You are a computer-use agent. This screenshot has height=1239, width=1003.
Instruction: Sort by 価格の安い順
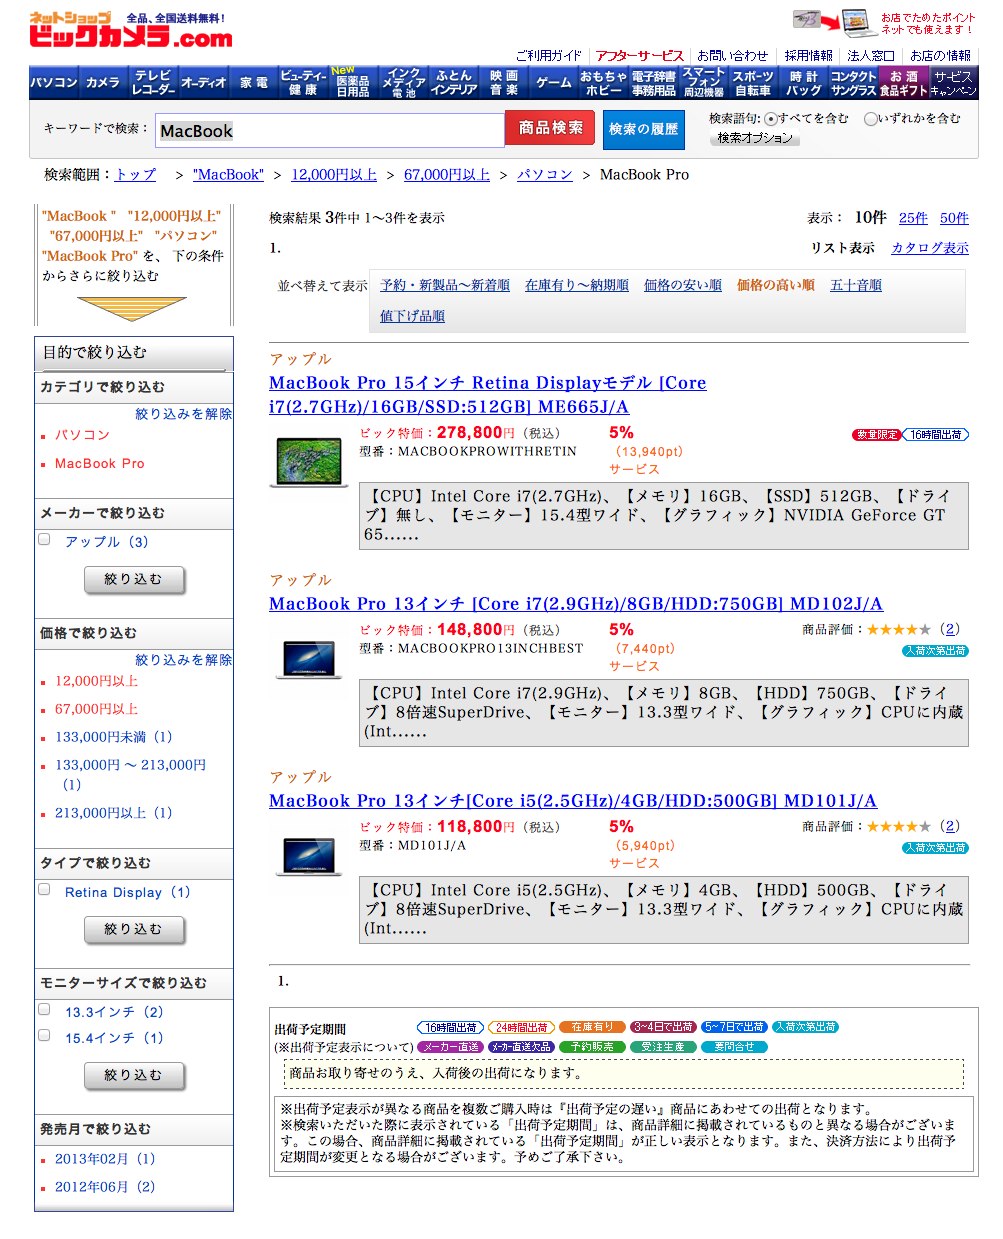[x=683, y=285]
